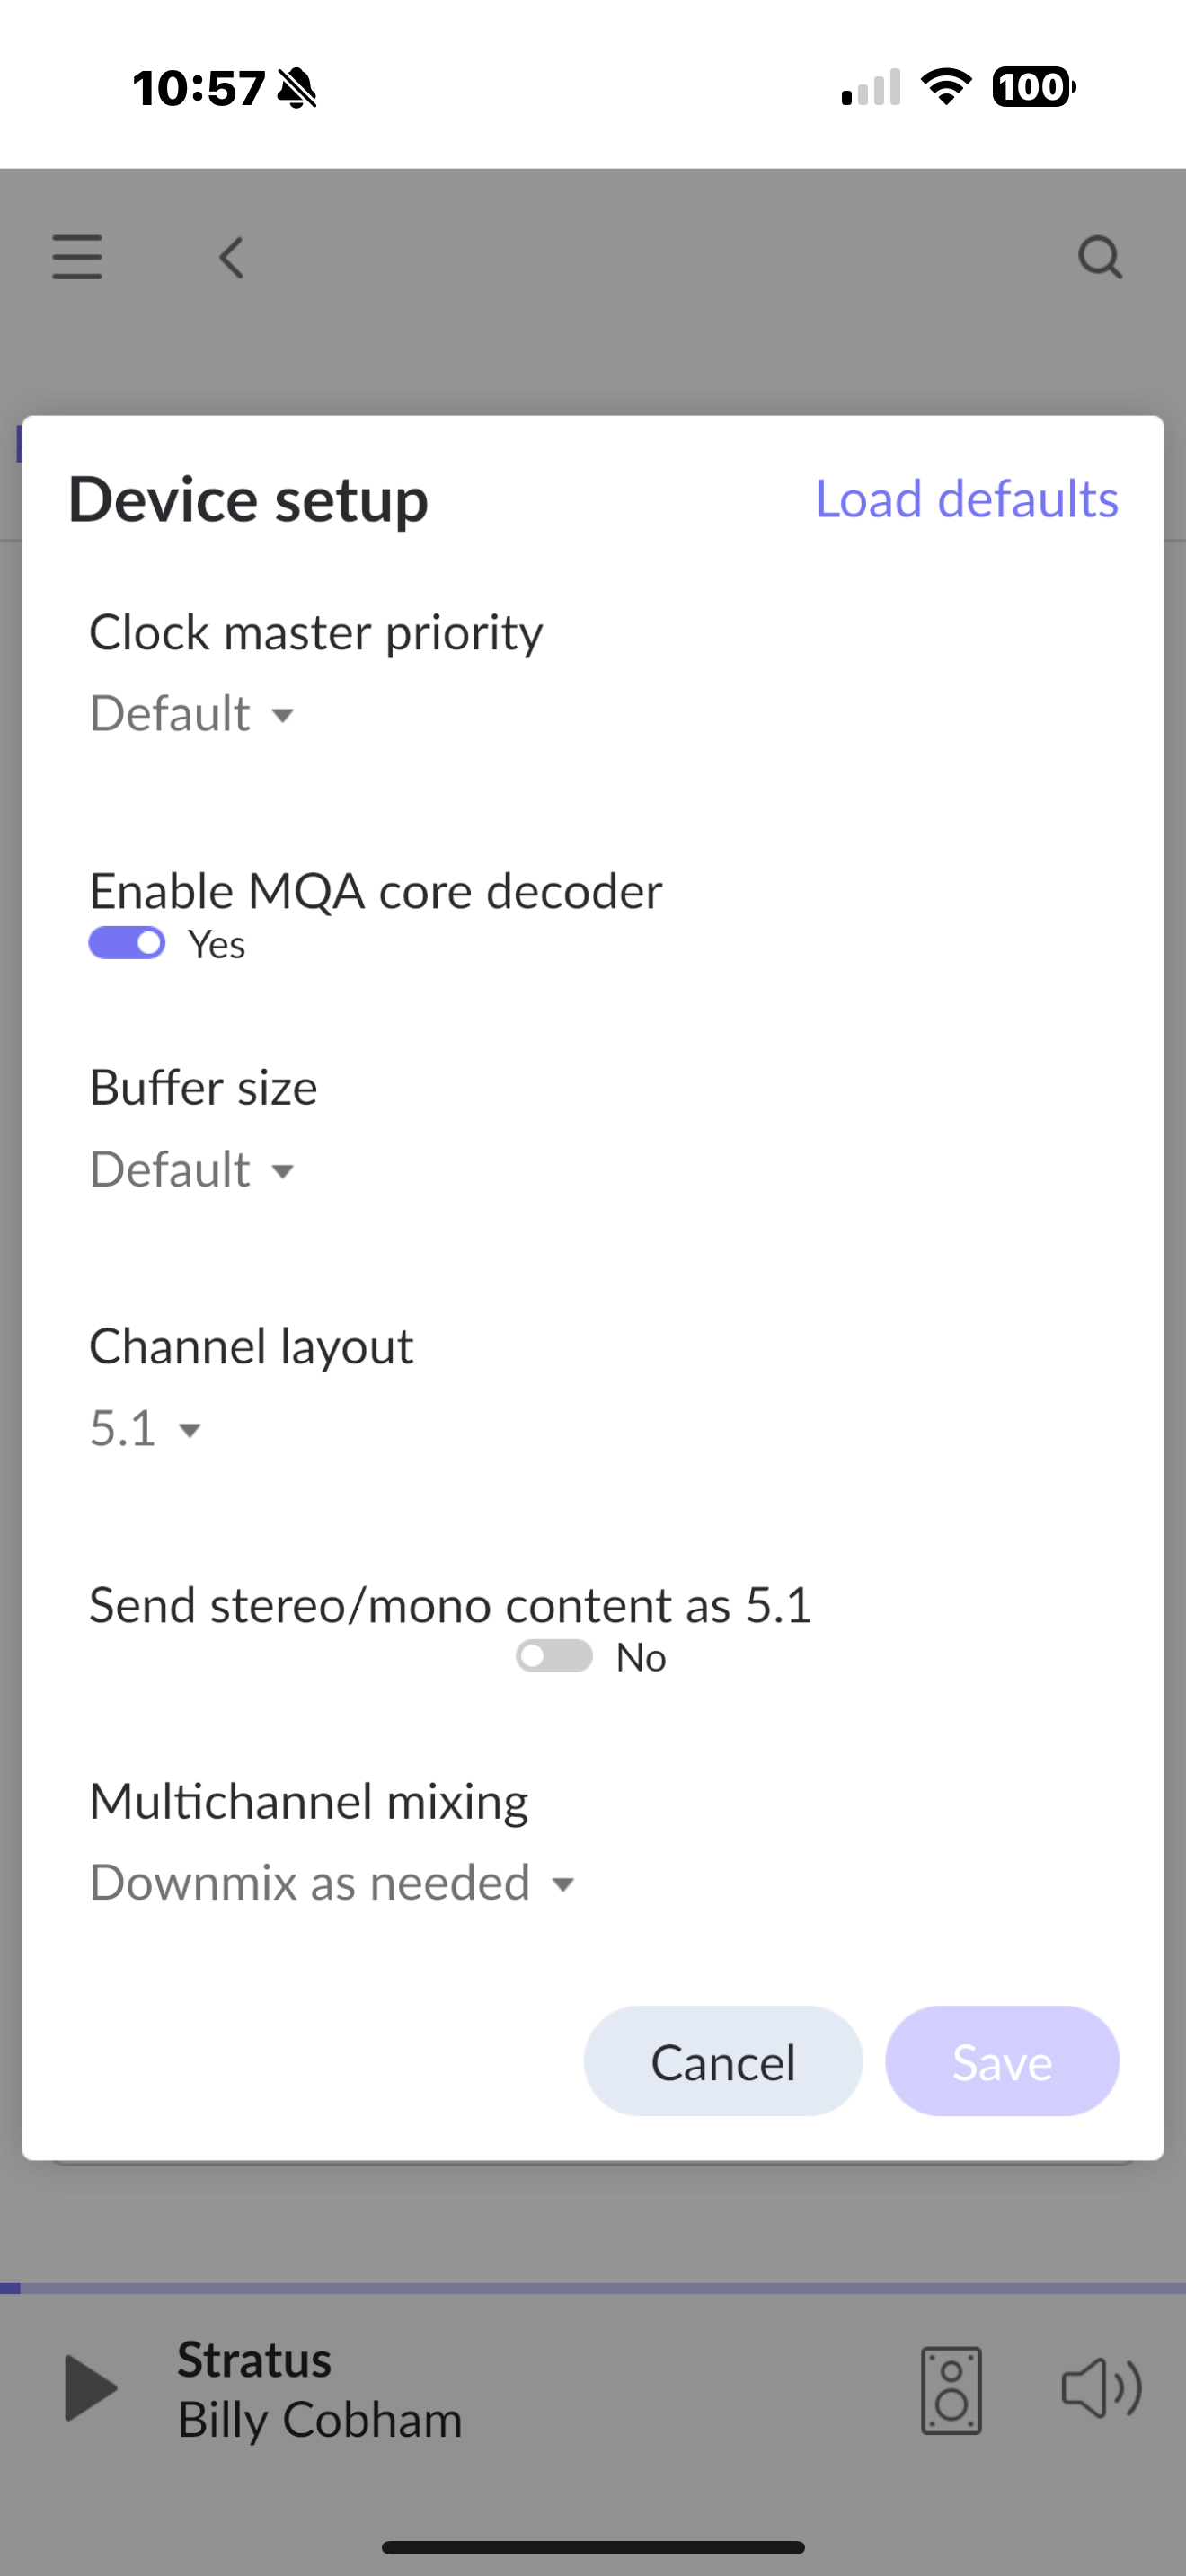This screenshot has height=2576, width=1186.
Task: Open the Buffer size dropdown
Action: pos(192,1170)
